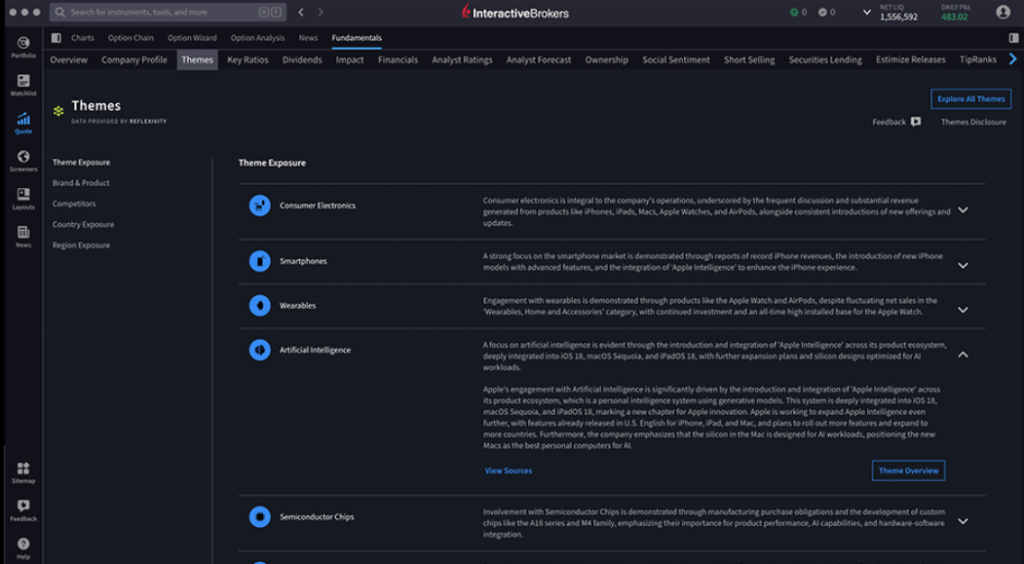The width and height of the screenshot is (1024, 564).
Task: Select Theme Exposure in side navigation
Action: [81, 163]
